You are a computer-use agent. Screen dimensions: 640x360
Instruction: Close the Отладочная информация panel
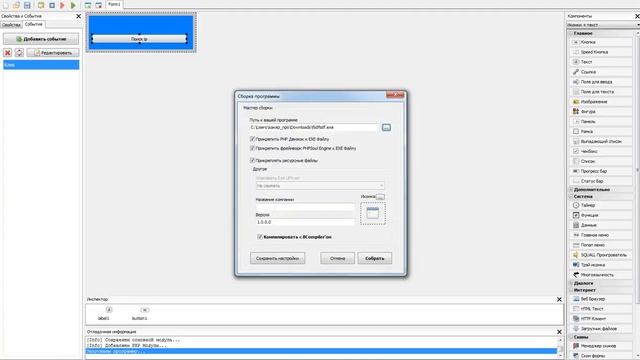[x=559, y=332]
